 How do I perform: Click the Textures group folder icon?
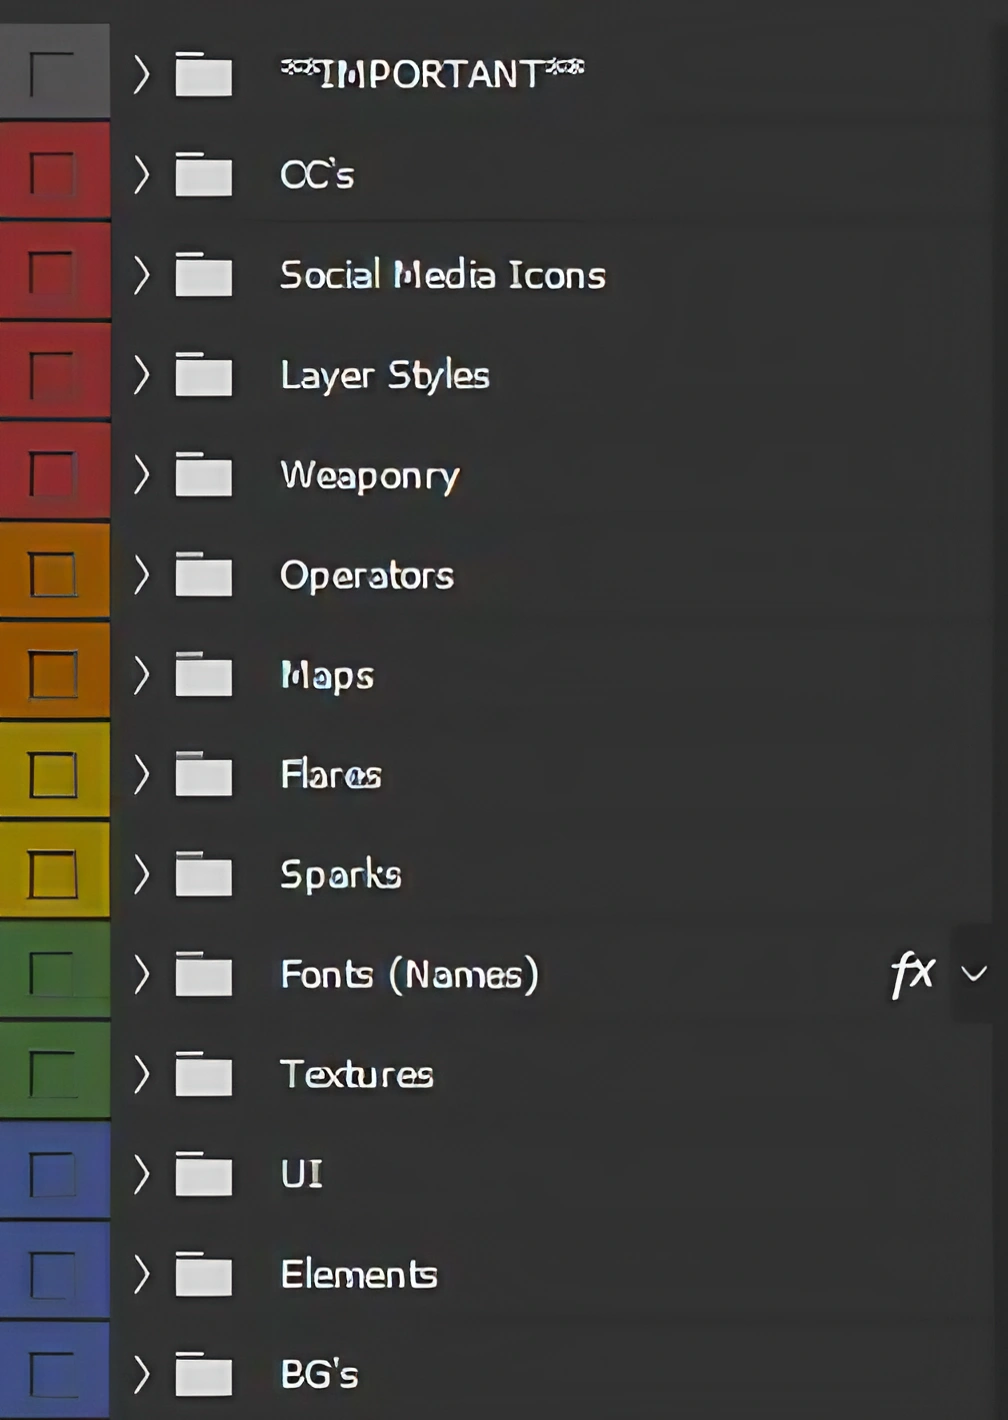[x=204, y=1075]
